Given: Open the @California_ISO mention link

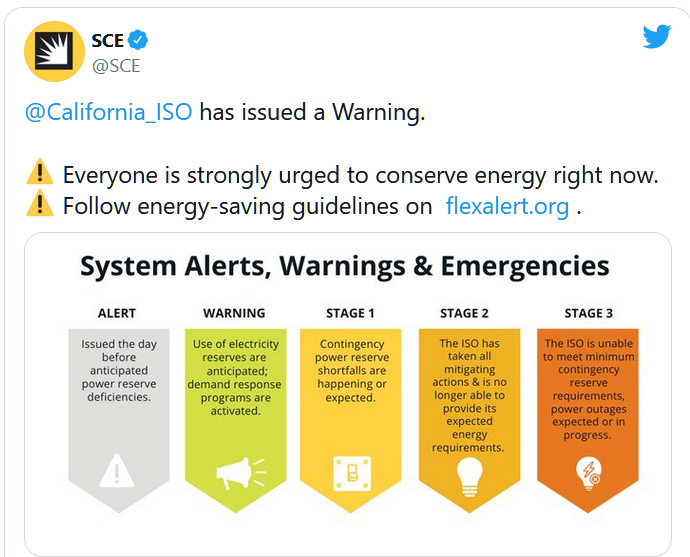Looking at the screenshot, I should 107,112.
